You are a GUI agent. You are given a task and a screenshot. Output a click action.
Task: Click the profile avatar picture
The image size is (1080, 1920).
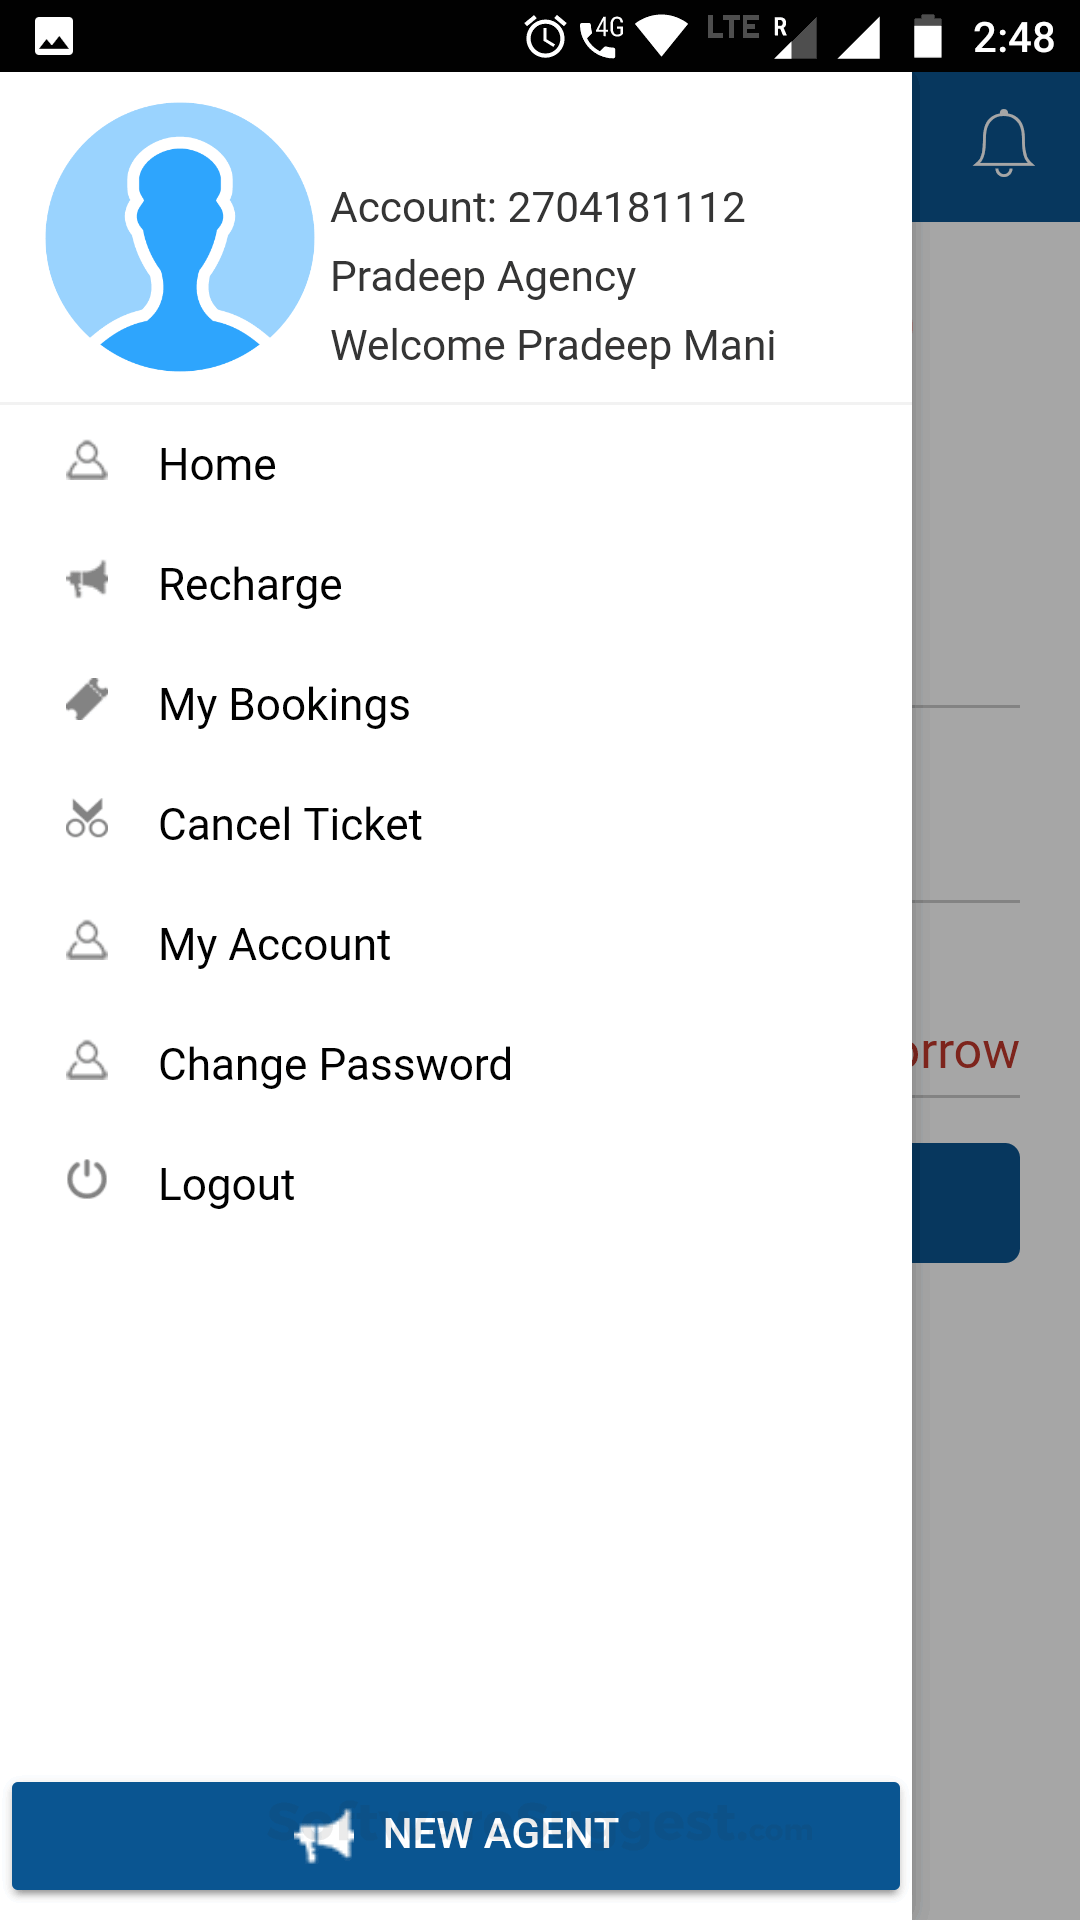click(180, 237)
